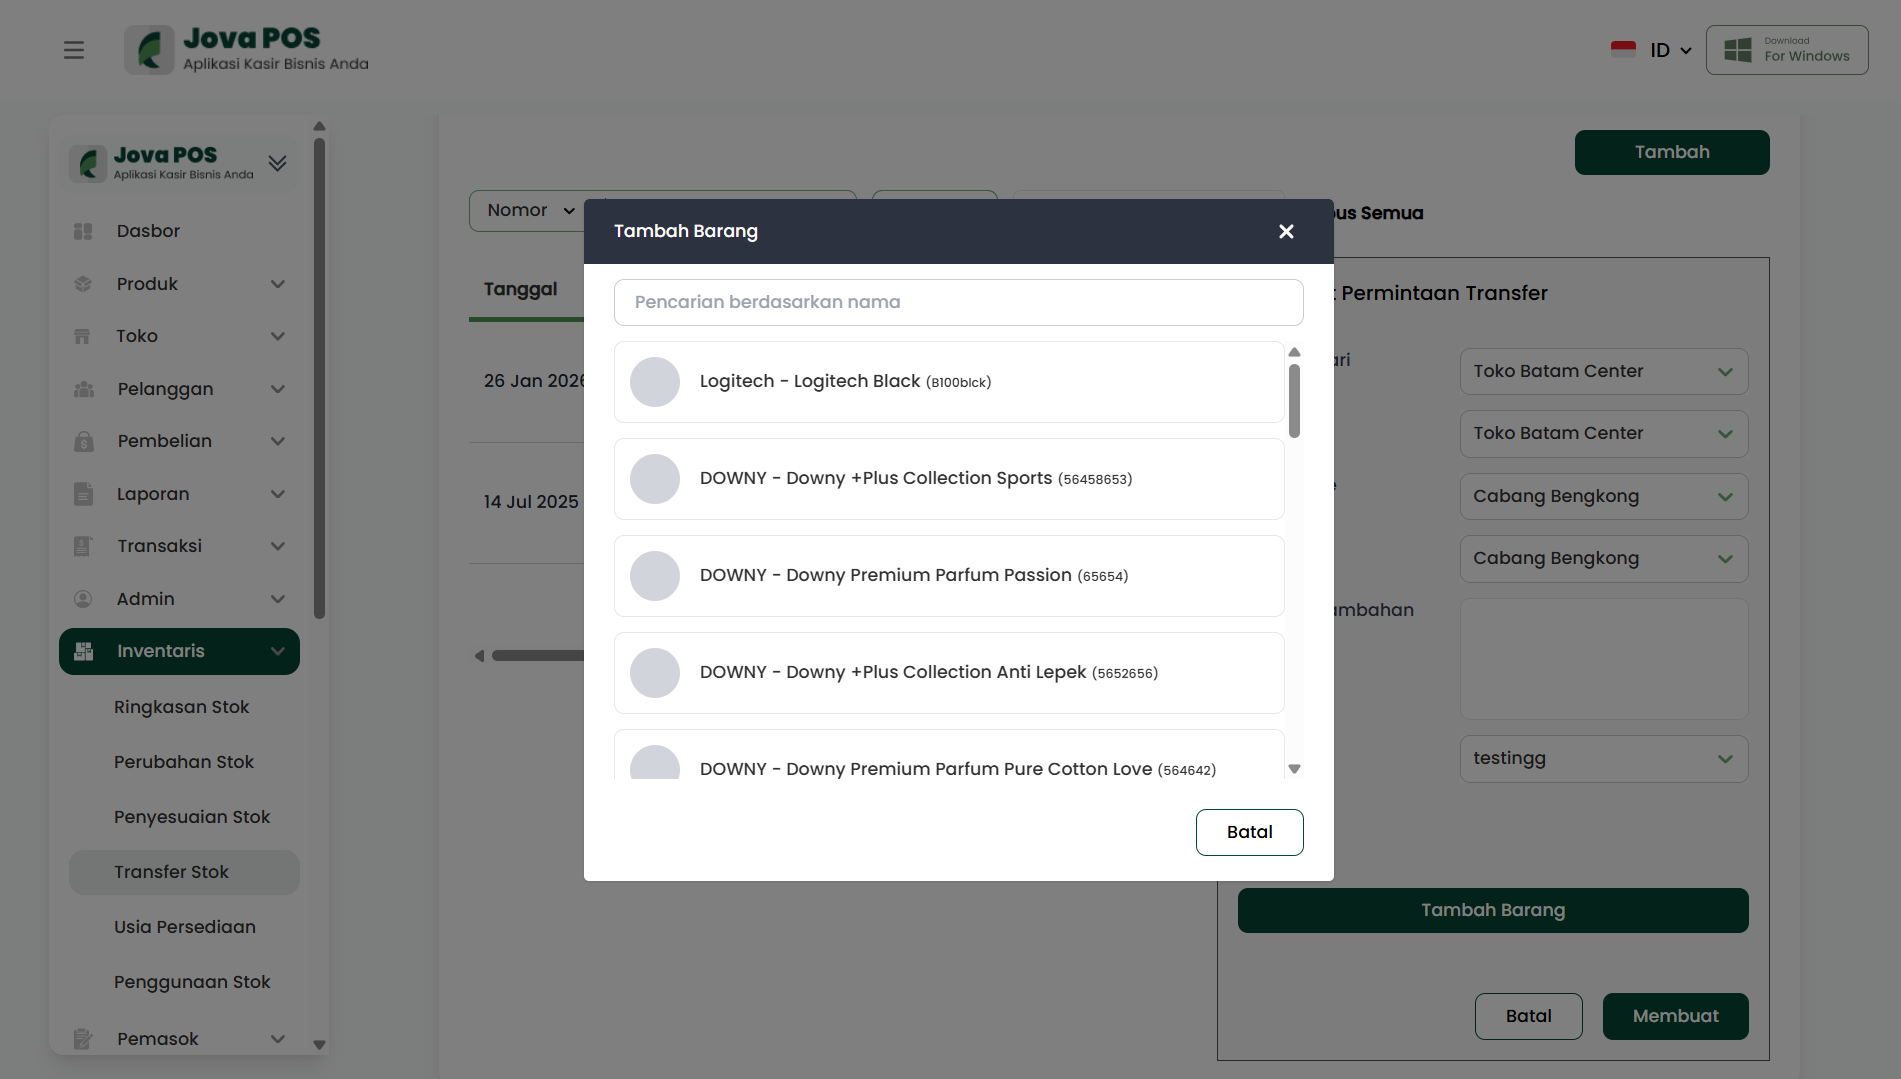Click Download For Windows button
1901x1079 pixels.
click(1786, 50)
